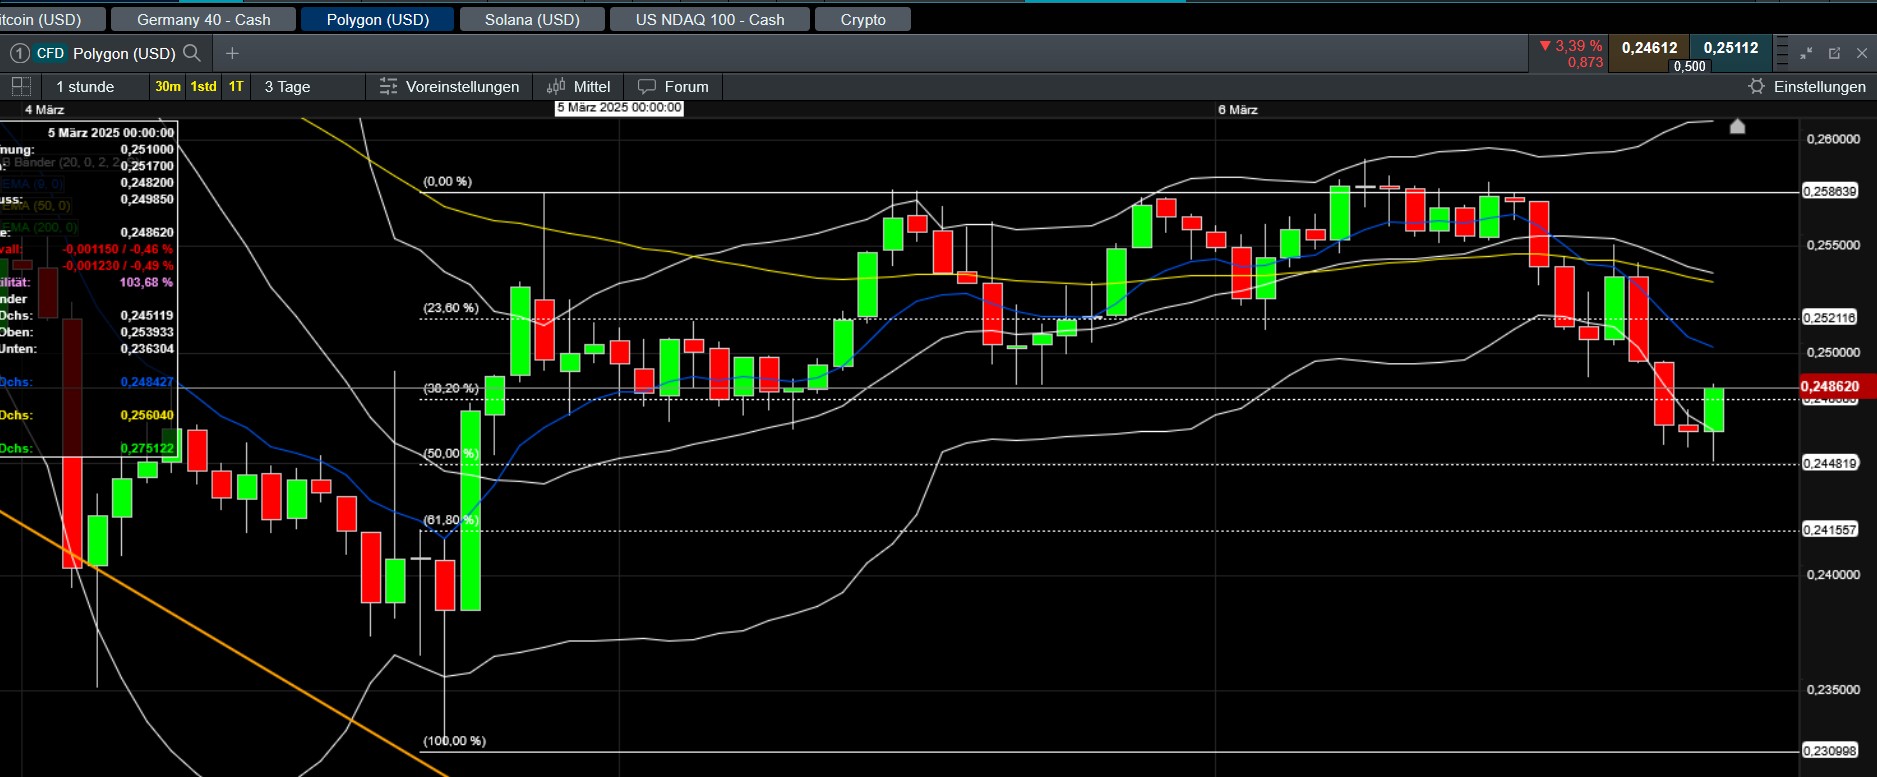Switch to the Polygon (USD) tab
Image resolution: width=1877 pixels, height=777 pixels.
378,19
